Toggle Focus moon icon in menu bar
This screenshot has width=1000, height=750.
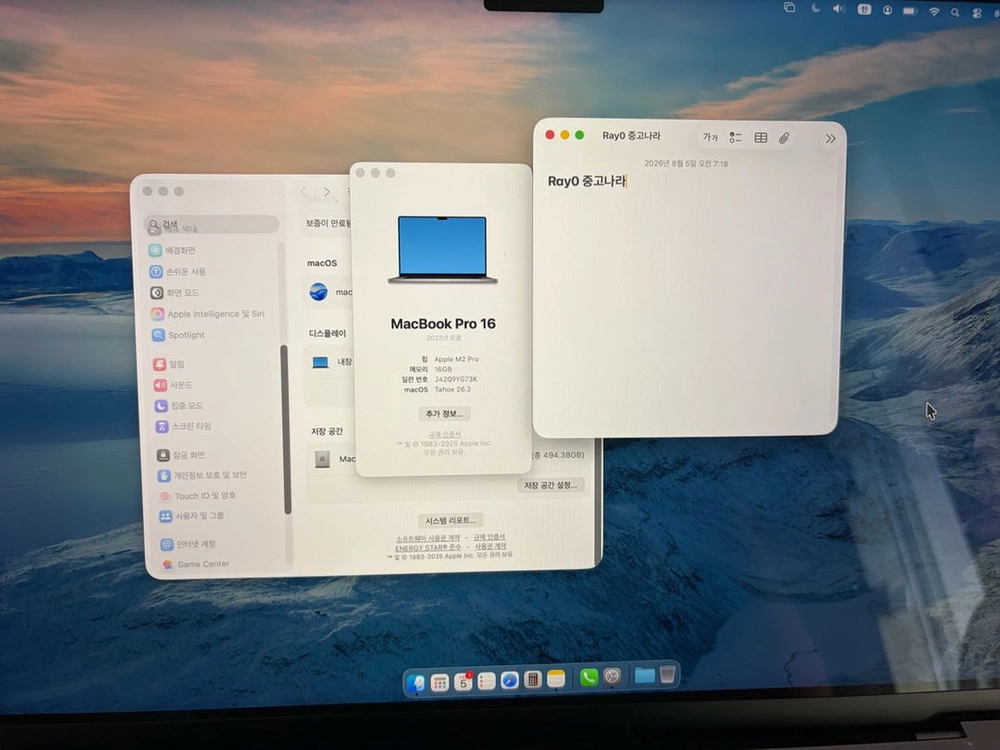816,8
